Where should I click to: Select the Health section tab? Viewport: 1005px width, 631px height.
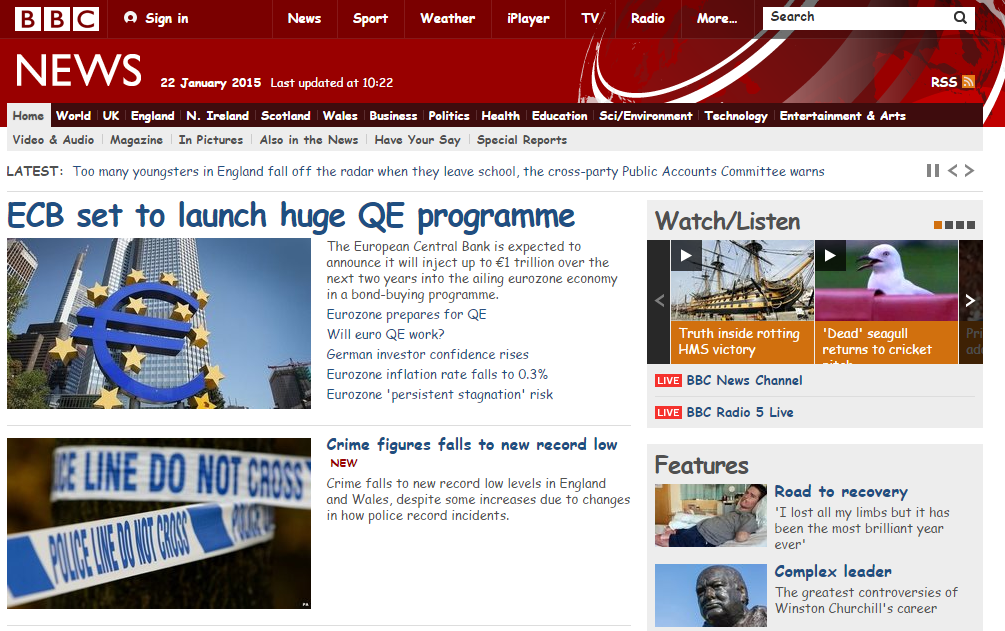coord(501,116)
